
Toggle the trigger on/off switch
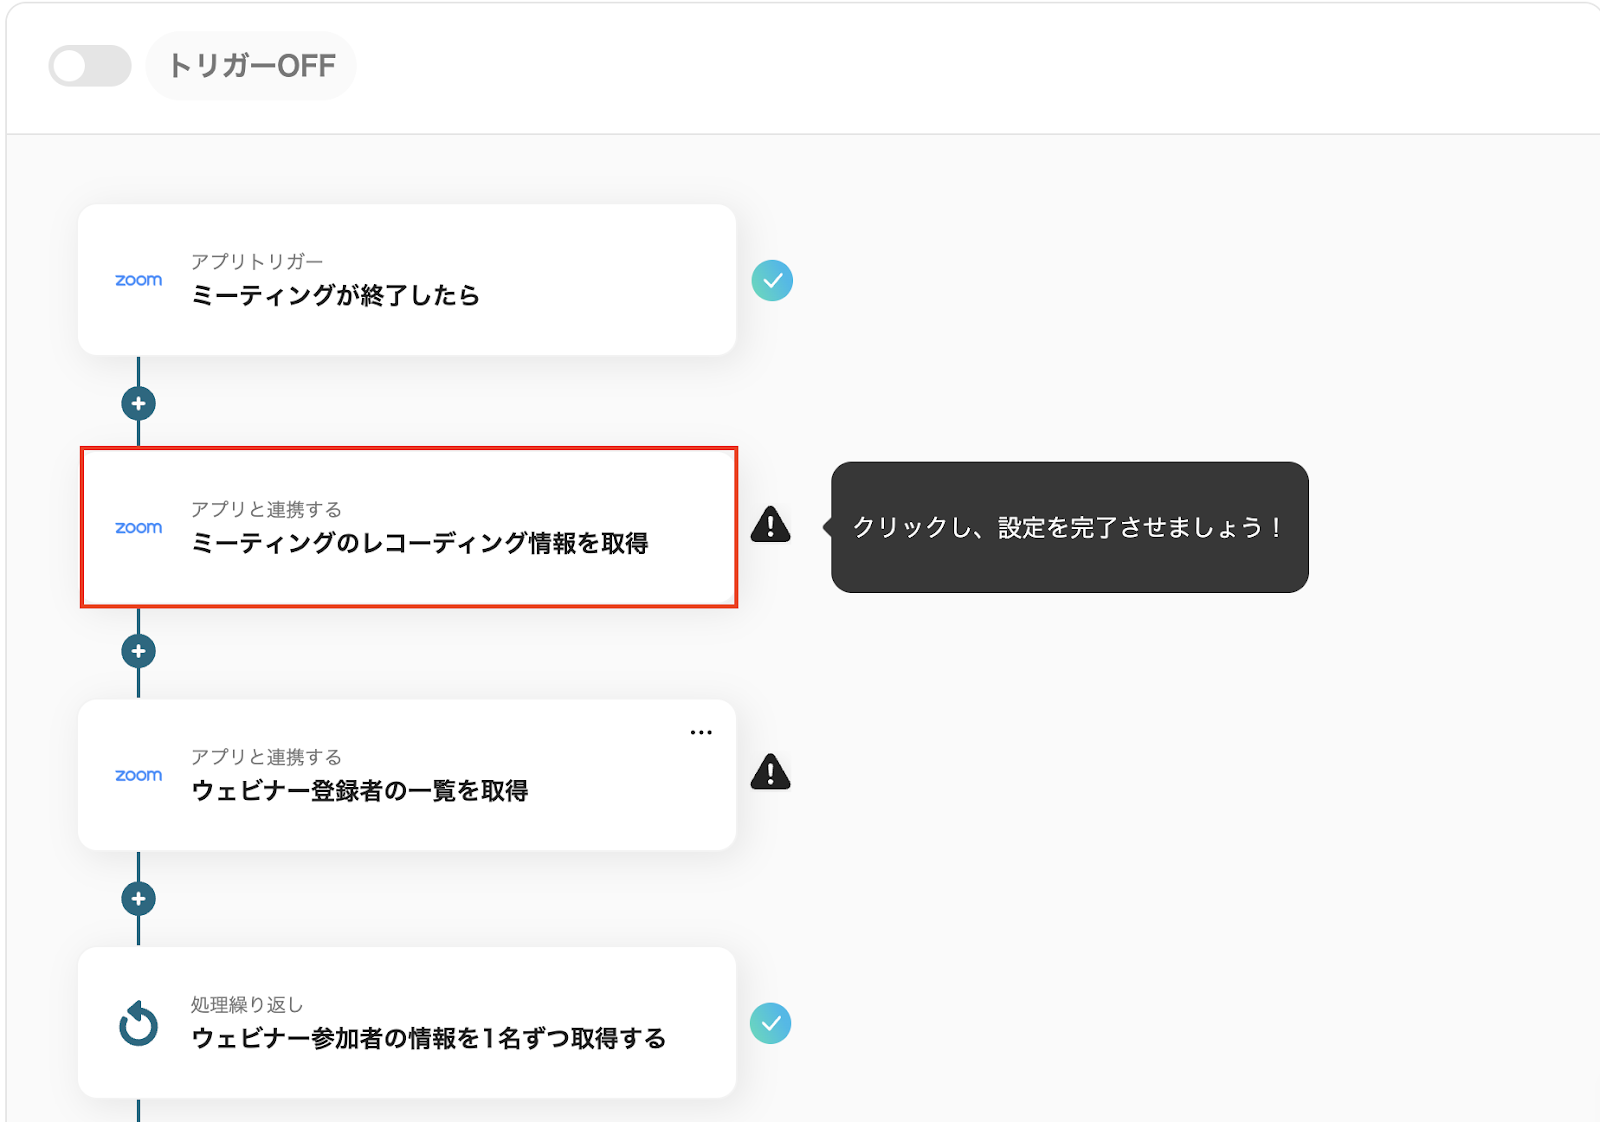(90, 66)
